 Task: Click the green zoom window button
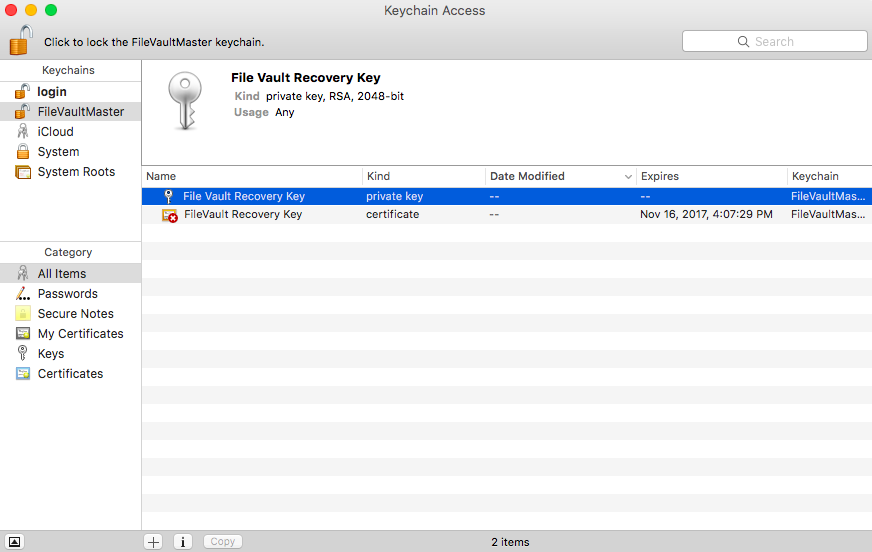[x=51, y=10]
